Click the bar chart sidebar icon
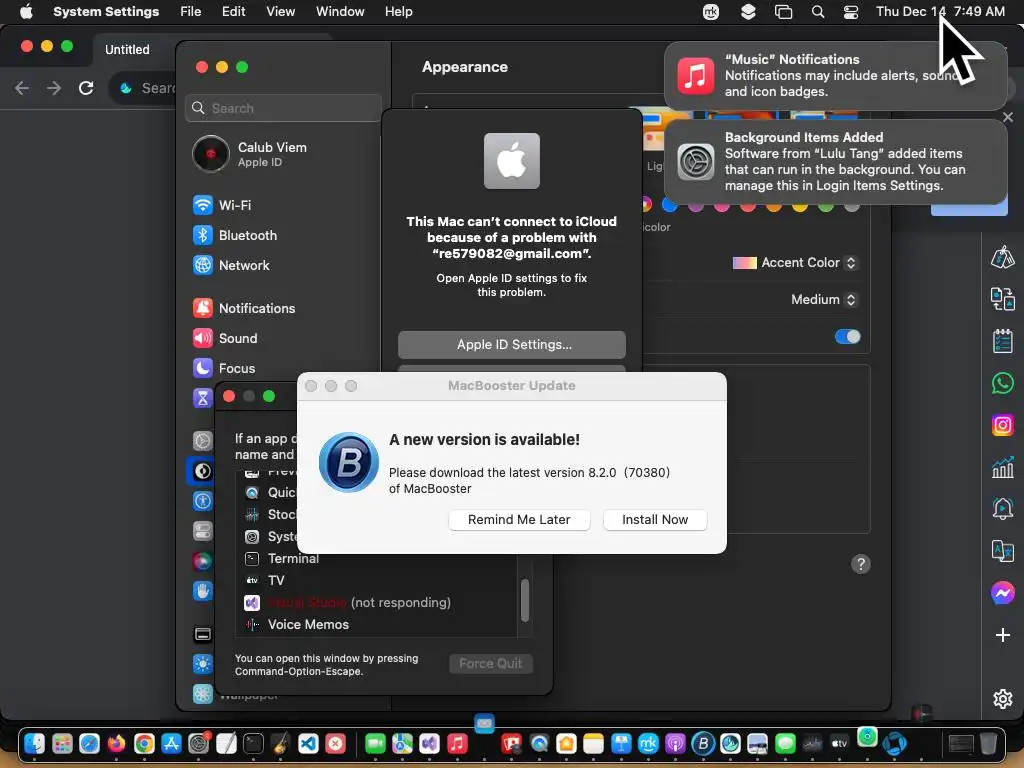This screenshot has width=1024, height=768. coord(1002,467)
